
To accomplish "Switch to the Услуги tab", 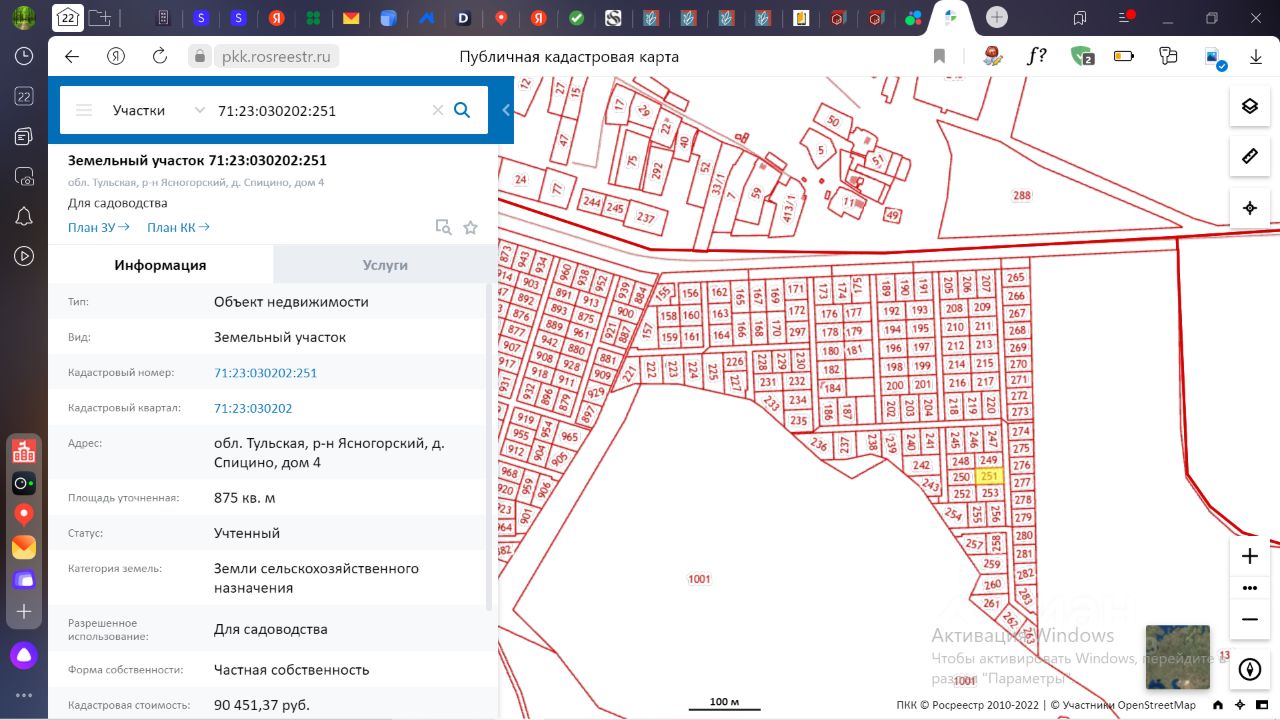I will tap(385, 265).
